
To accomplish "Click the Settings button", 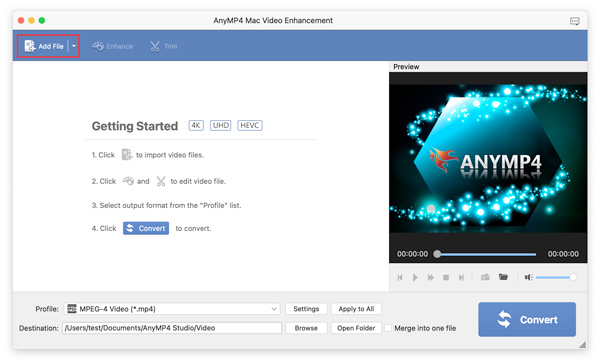I will click(306, 309).
